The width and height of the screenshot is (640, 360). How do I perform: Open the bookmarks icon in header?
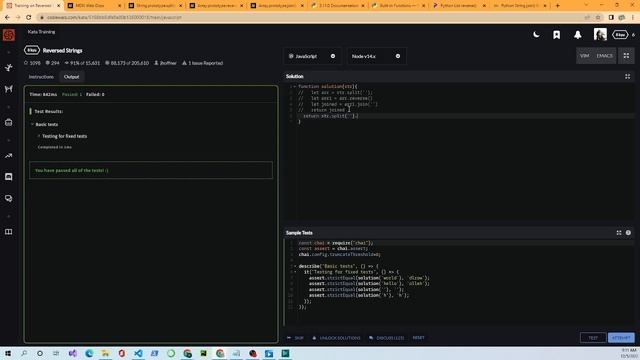pos(556,35)
